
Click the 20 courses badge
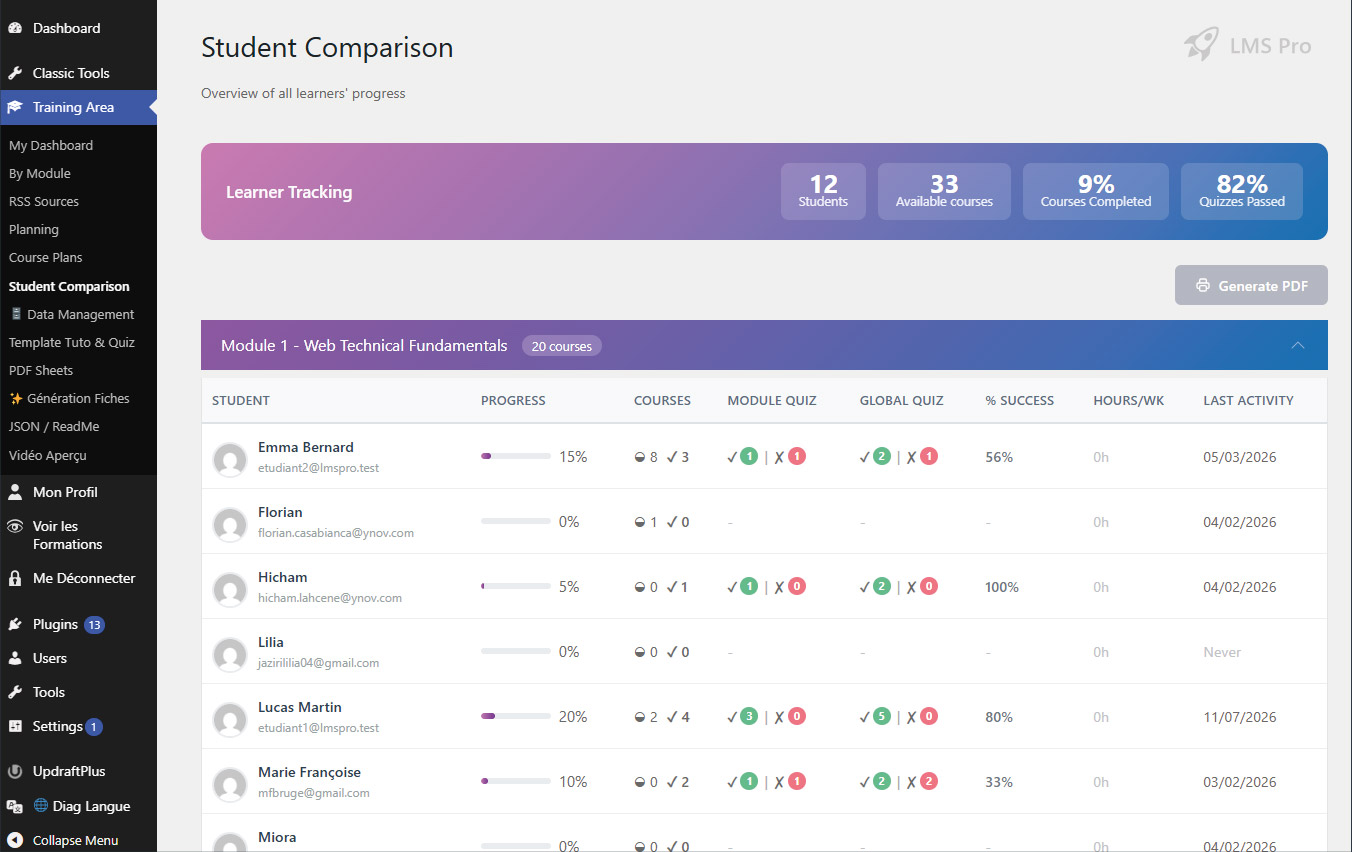[x=562, y=346]
